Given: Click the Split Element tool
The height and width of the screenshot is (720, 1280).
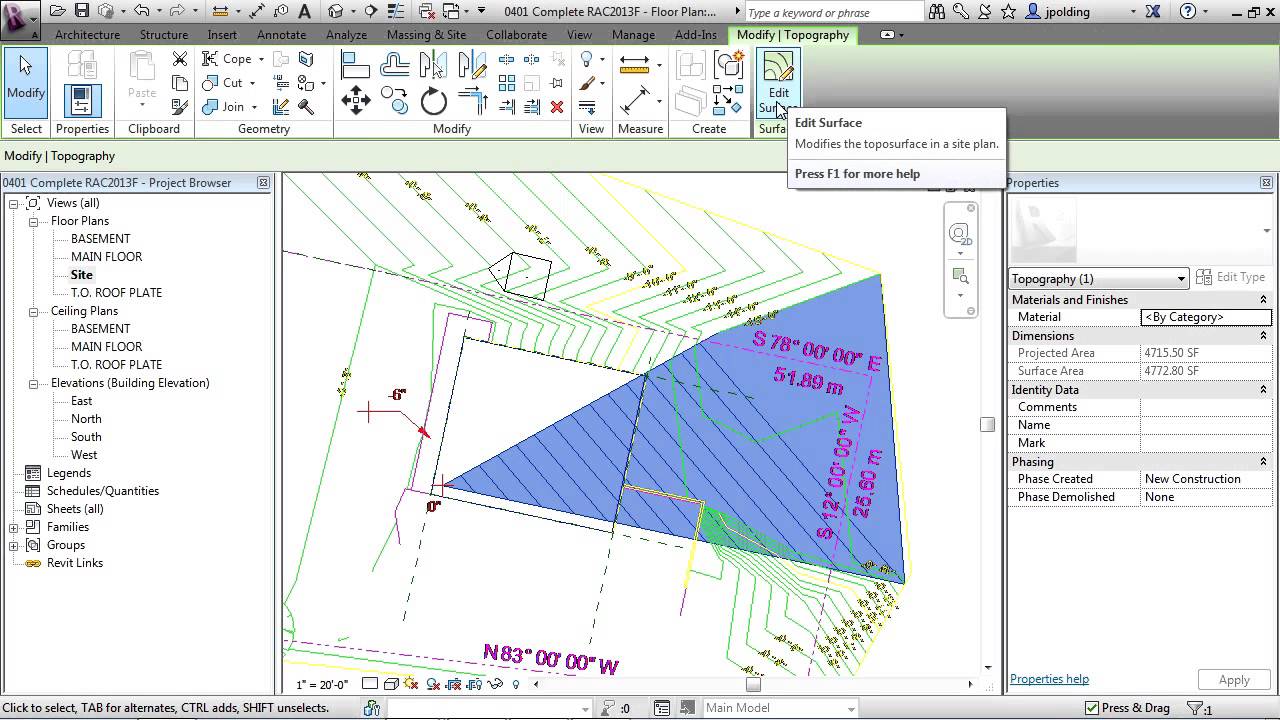Looking at the screenshot, I should click(507, 61).
